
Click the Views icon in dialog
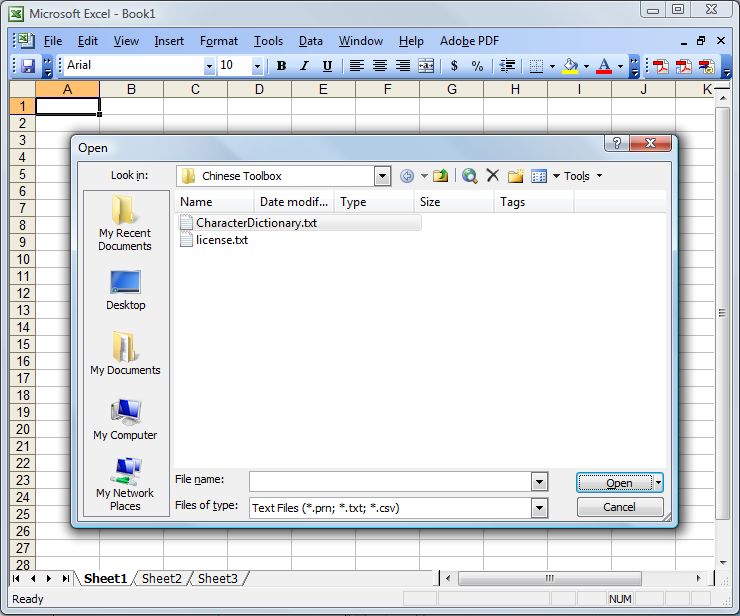click(539, 176)
